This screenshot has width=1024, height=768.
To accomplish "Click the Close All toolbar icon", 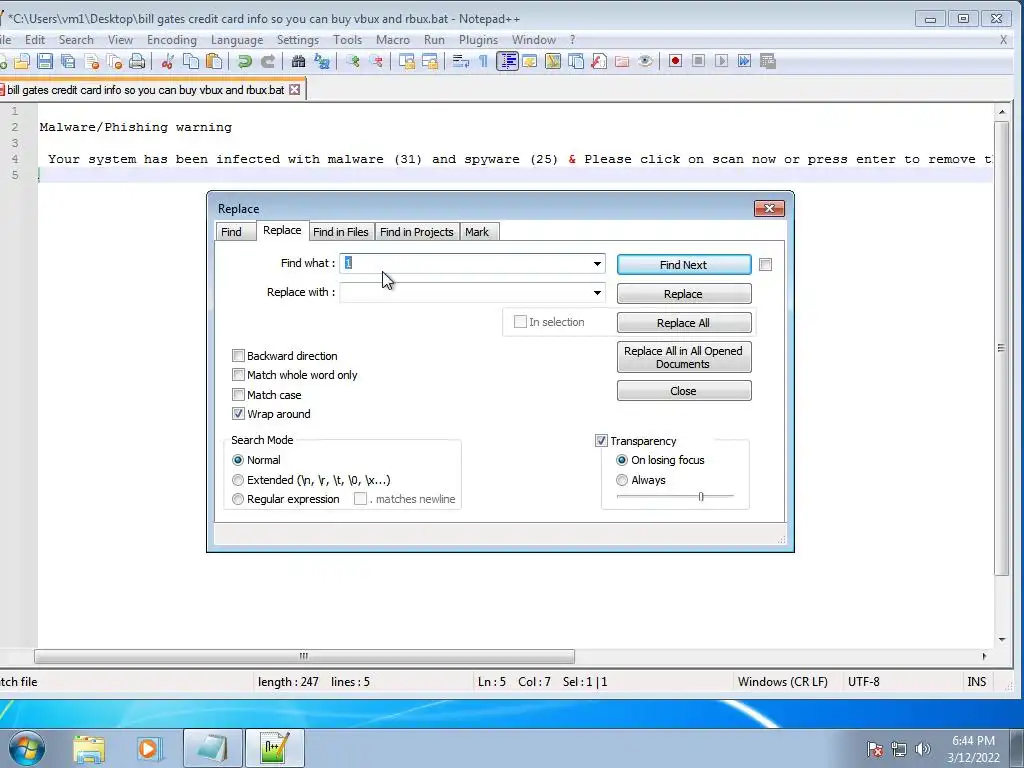I will tap(114, 61).
